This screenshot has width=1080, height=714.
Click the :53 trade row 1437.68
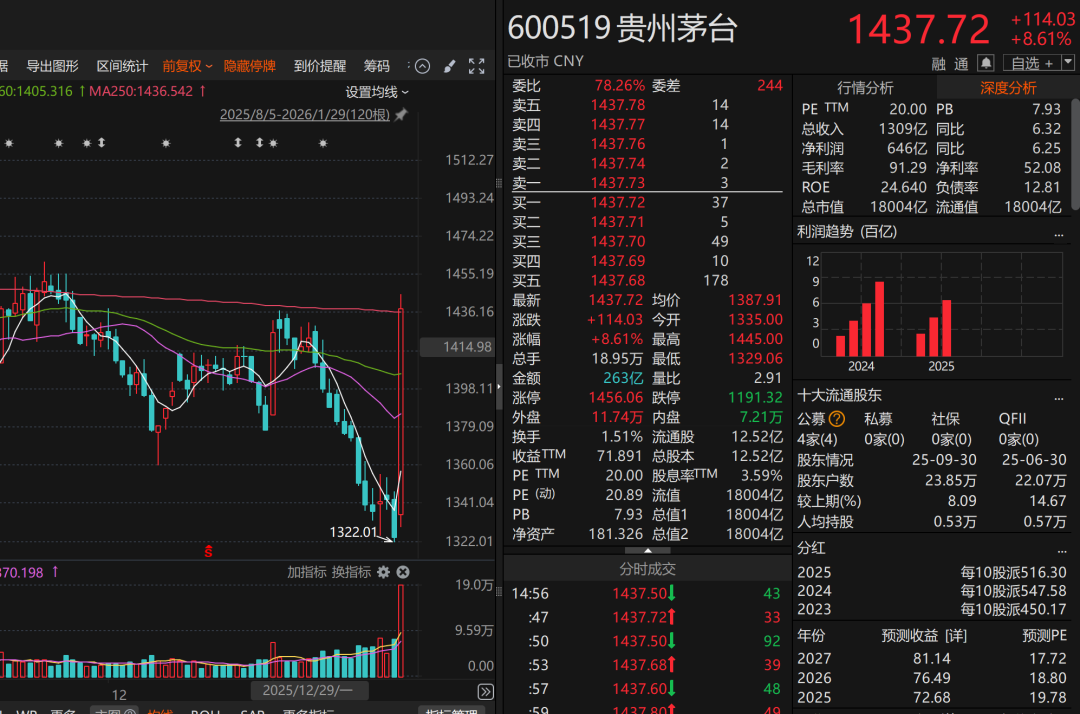tap(647, 665)
